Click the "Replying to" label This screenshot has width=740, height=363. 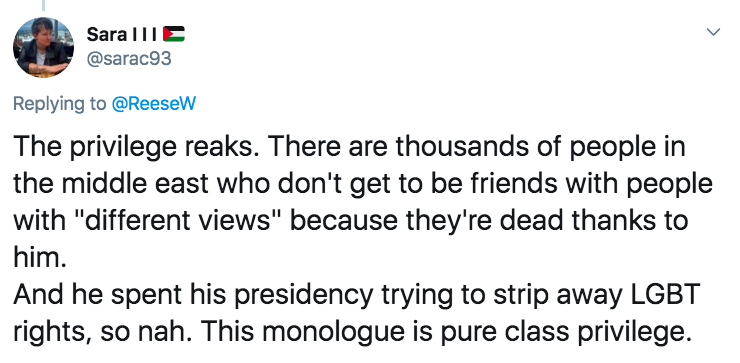click(x=60, y=104)
